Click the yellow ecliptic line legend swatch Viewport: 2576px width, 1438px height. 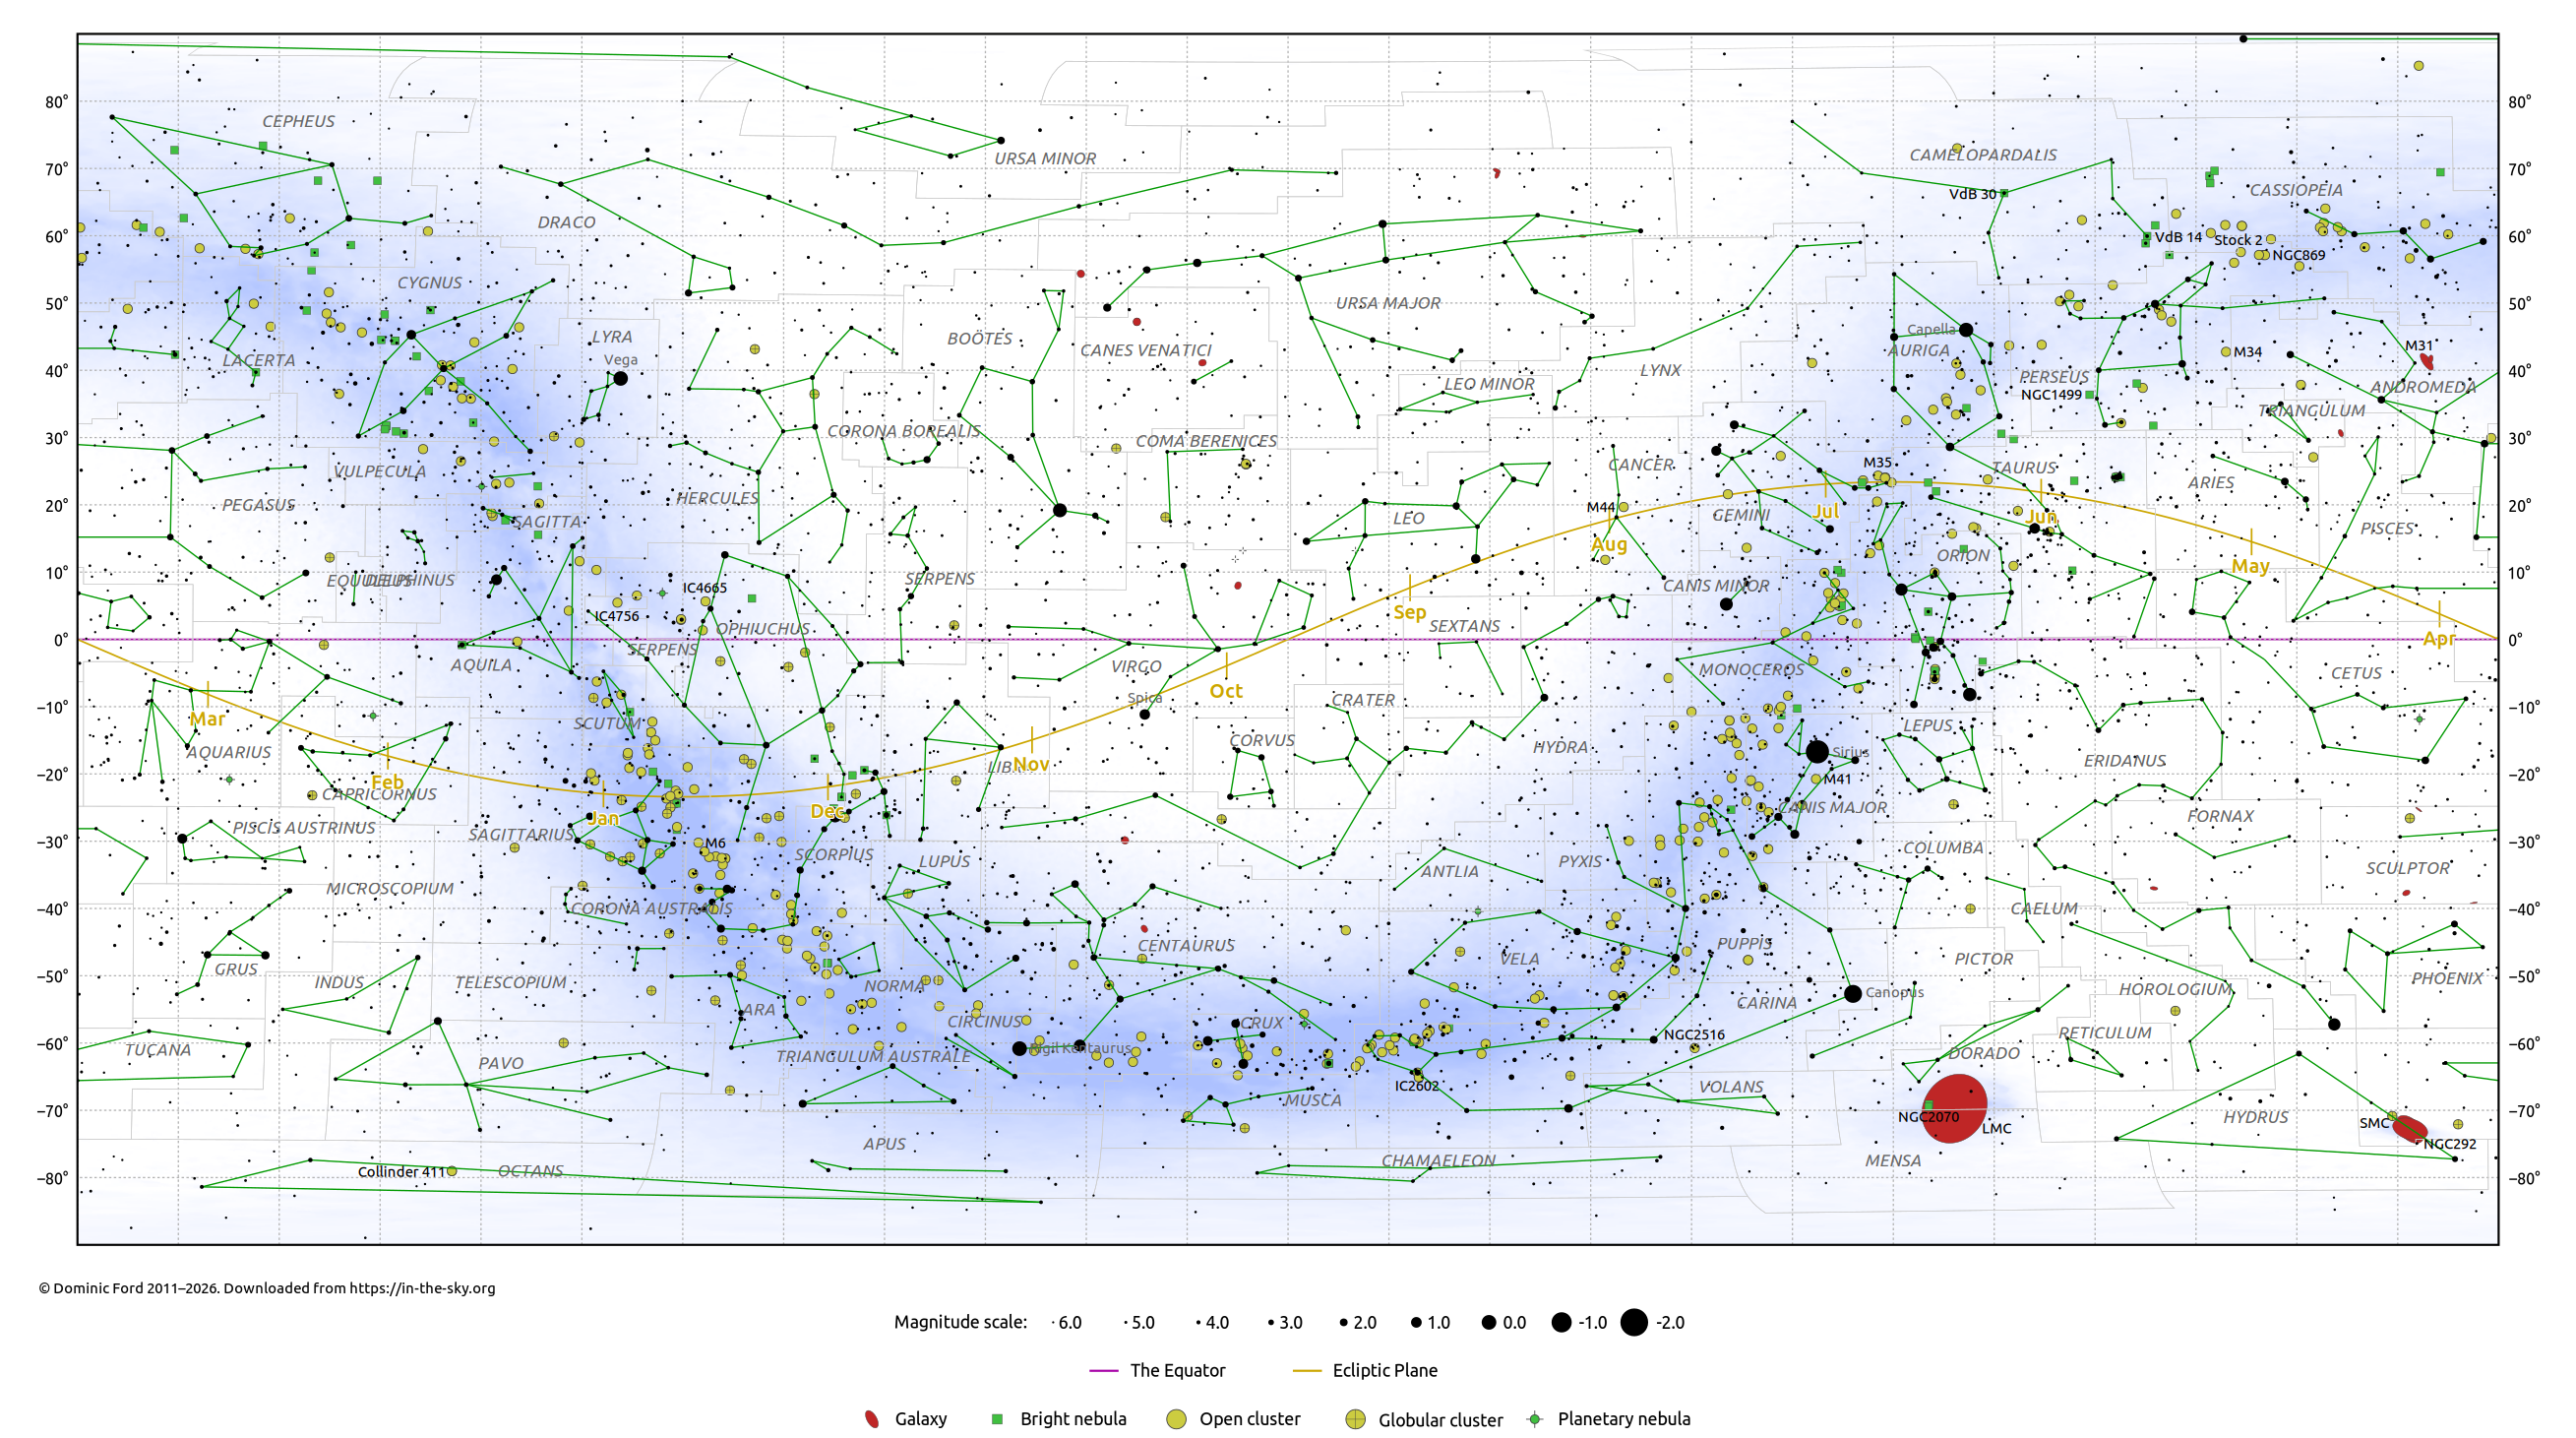(1306, 1370)
